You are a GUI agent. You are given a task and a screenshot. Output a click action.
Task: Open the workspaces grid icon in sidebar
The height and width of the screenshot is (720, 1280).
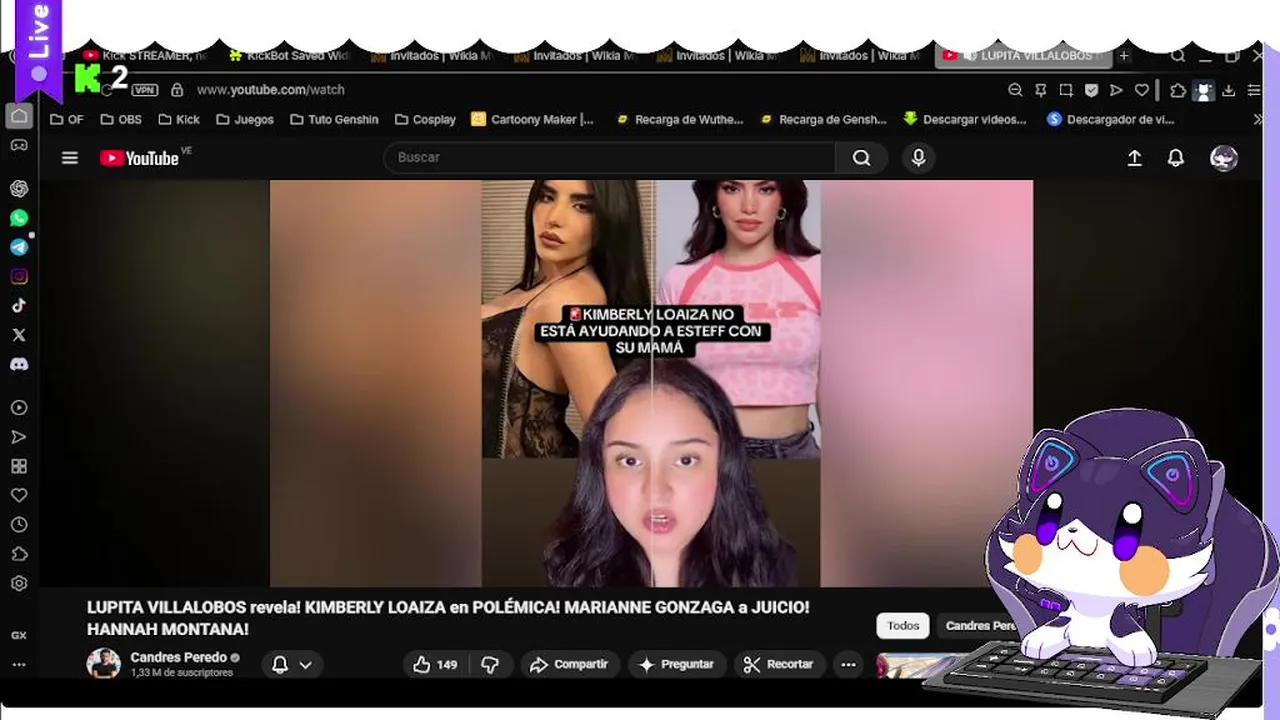click(x=19, y=466)
